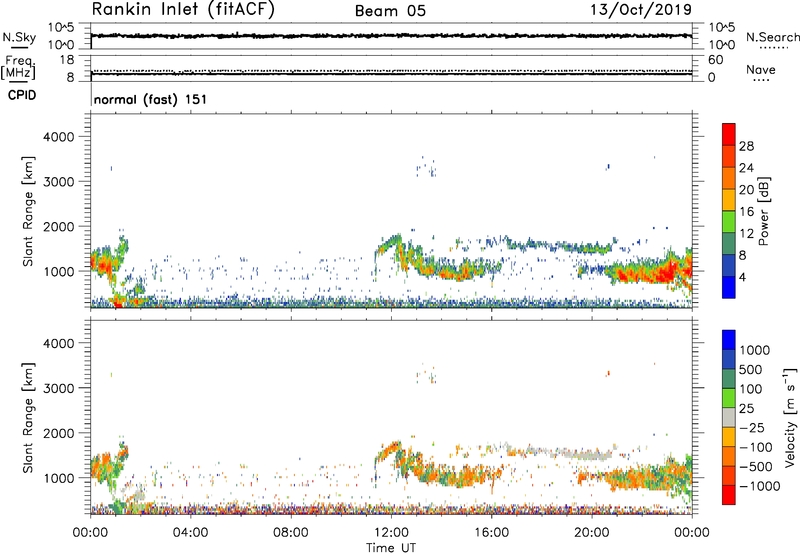Image resolution: width=800 pixels, height=554 pixels.
Task: Click the Velocity color bar label '-500'
Action: 756,467
